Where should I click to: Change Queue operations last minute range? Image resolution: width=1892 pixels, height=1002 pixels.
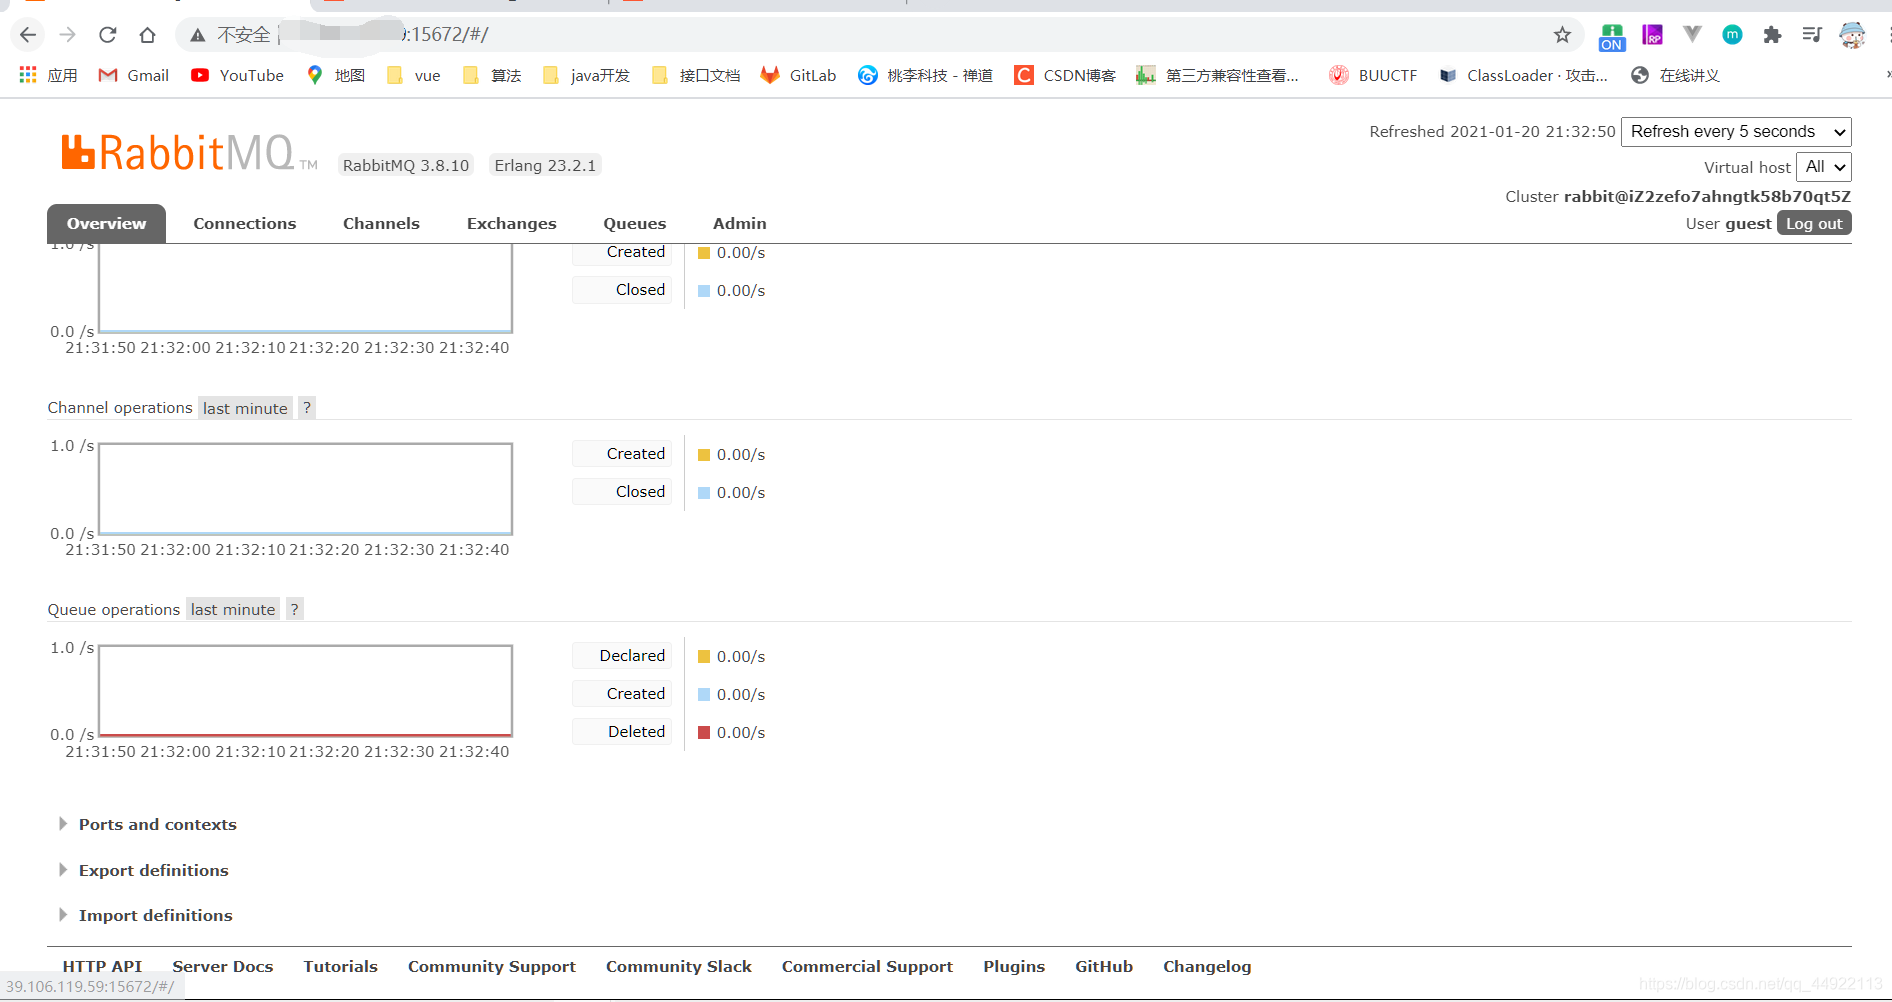pyautogui.click(x=233, y=609)
